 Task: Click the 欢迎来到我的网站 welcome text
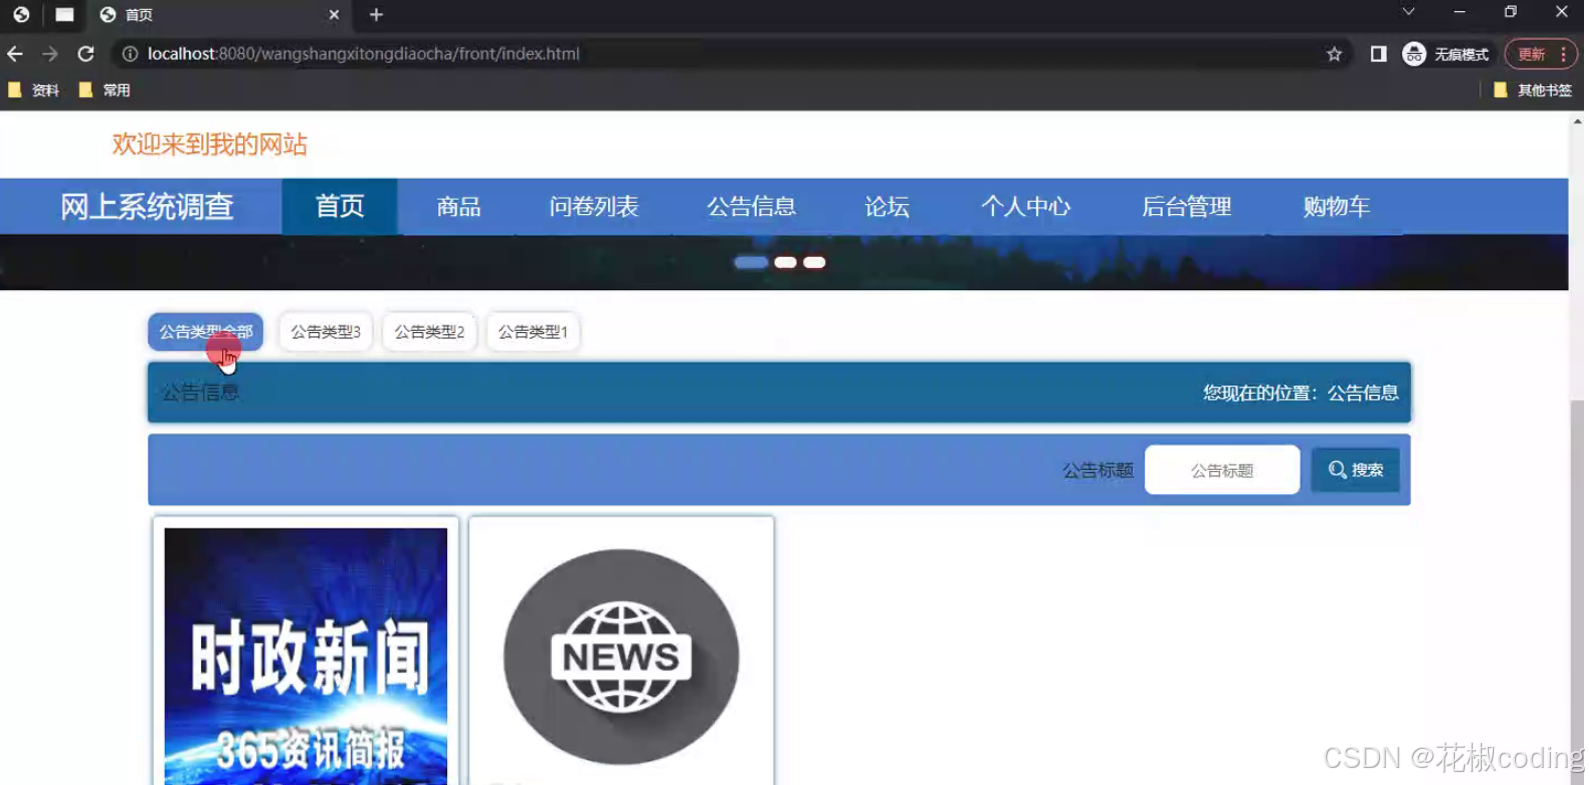point(210,144)
